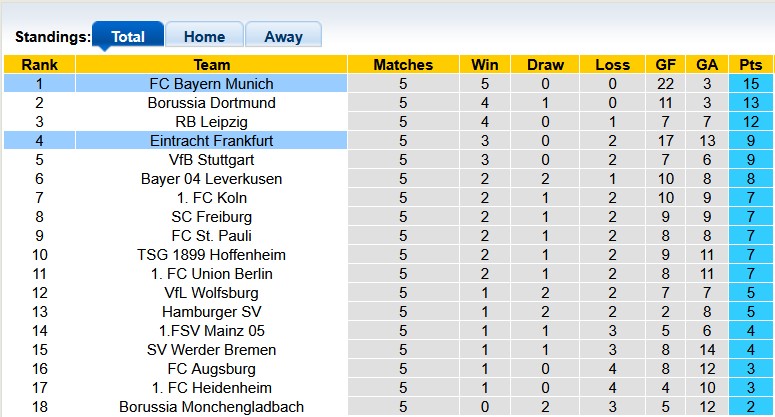The image size is (775, 417).
Task: Open Borussia Monchengladbach team link
Action: coord(211,407)
